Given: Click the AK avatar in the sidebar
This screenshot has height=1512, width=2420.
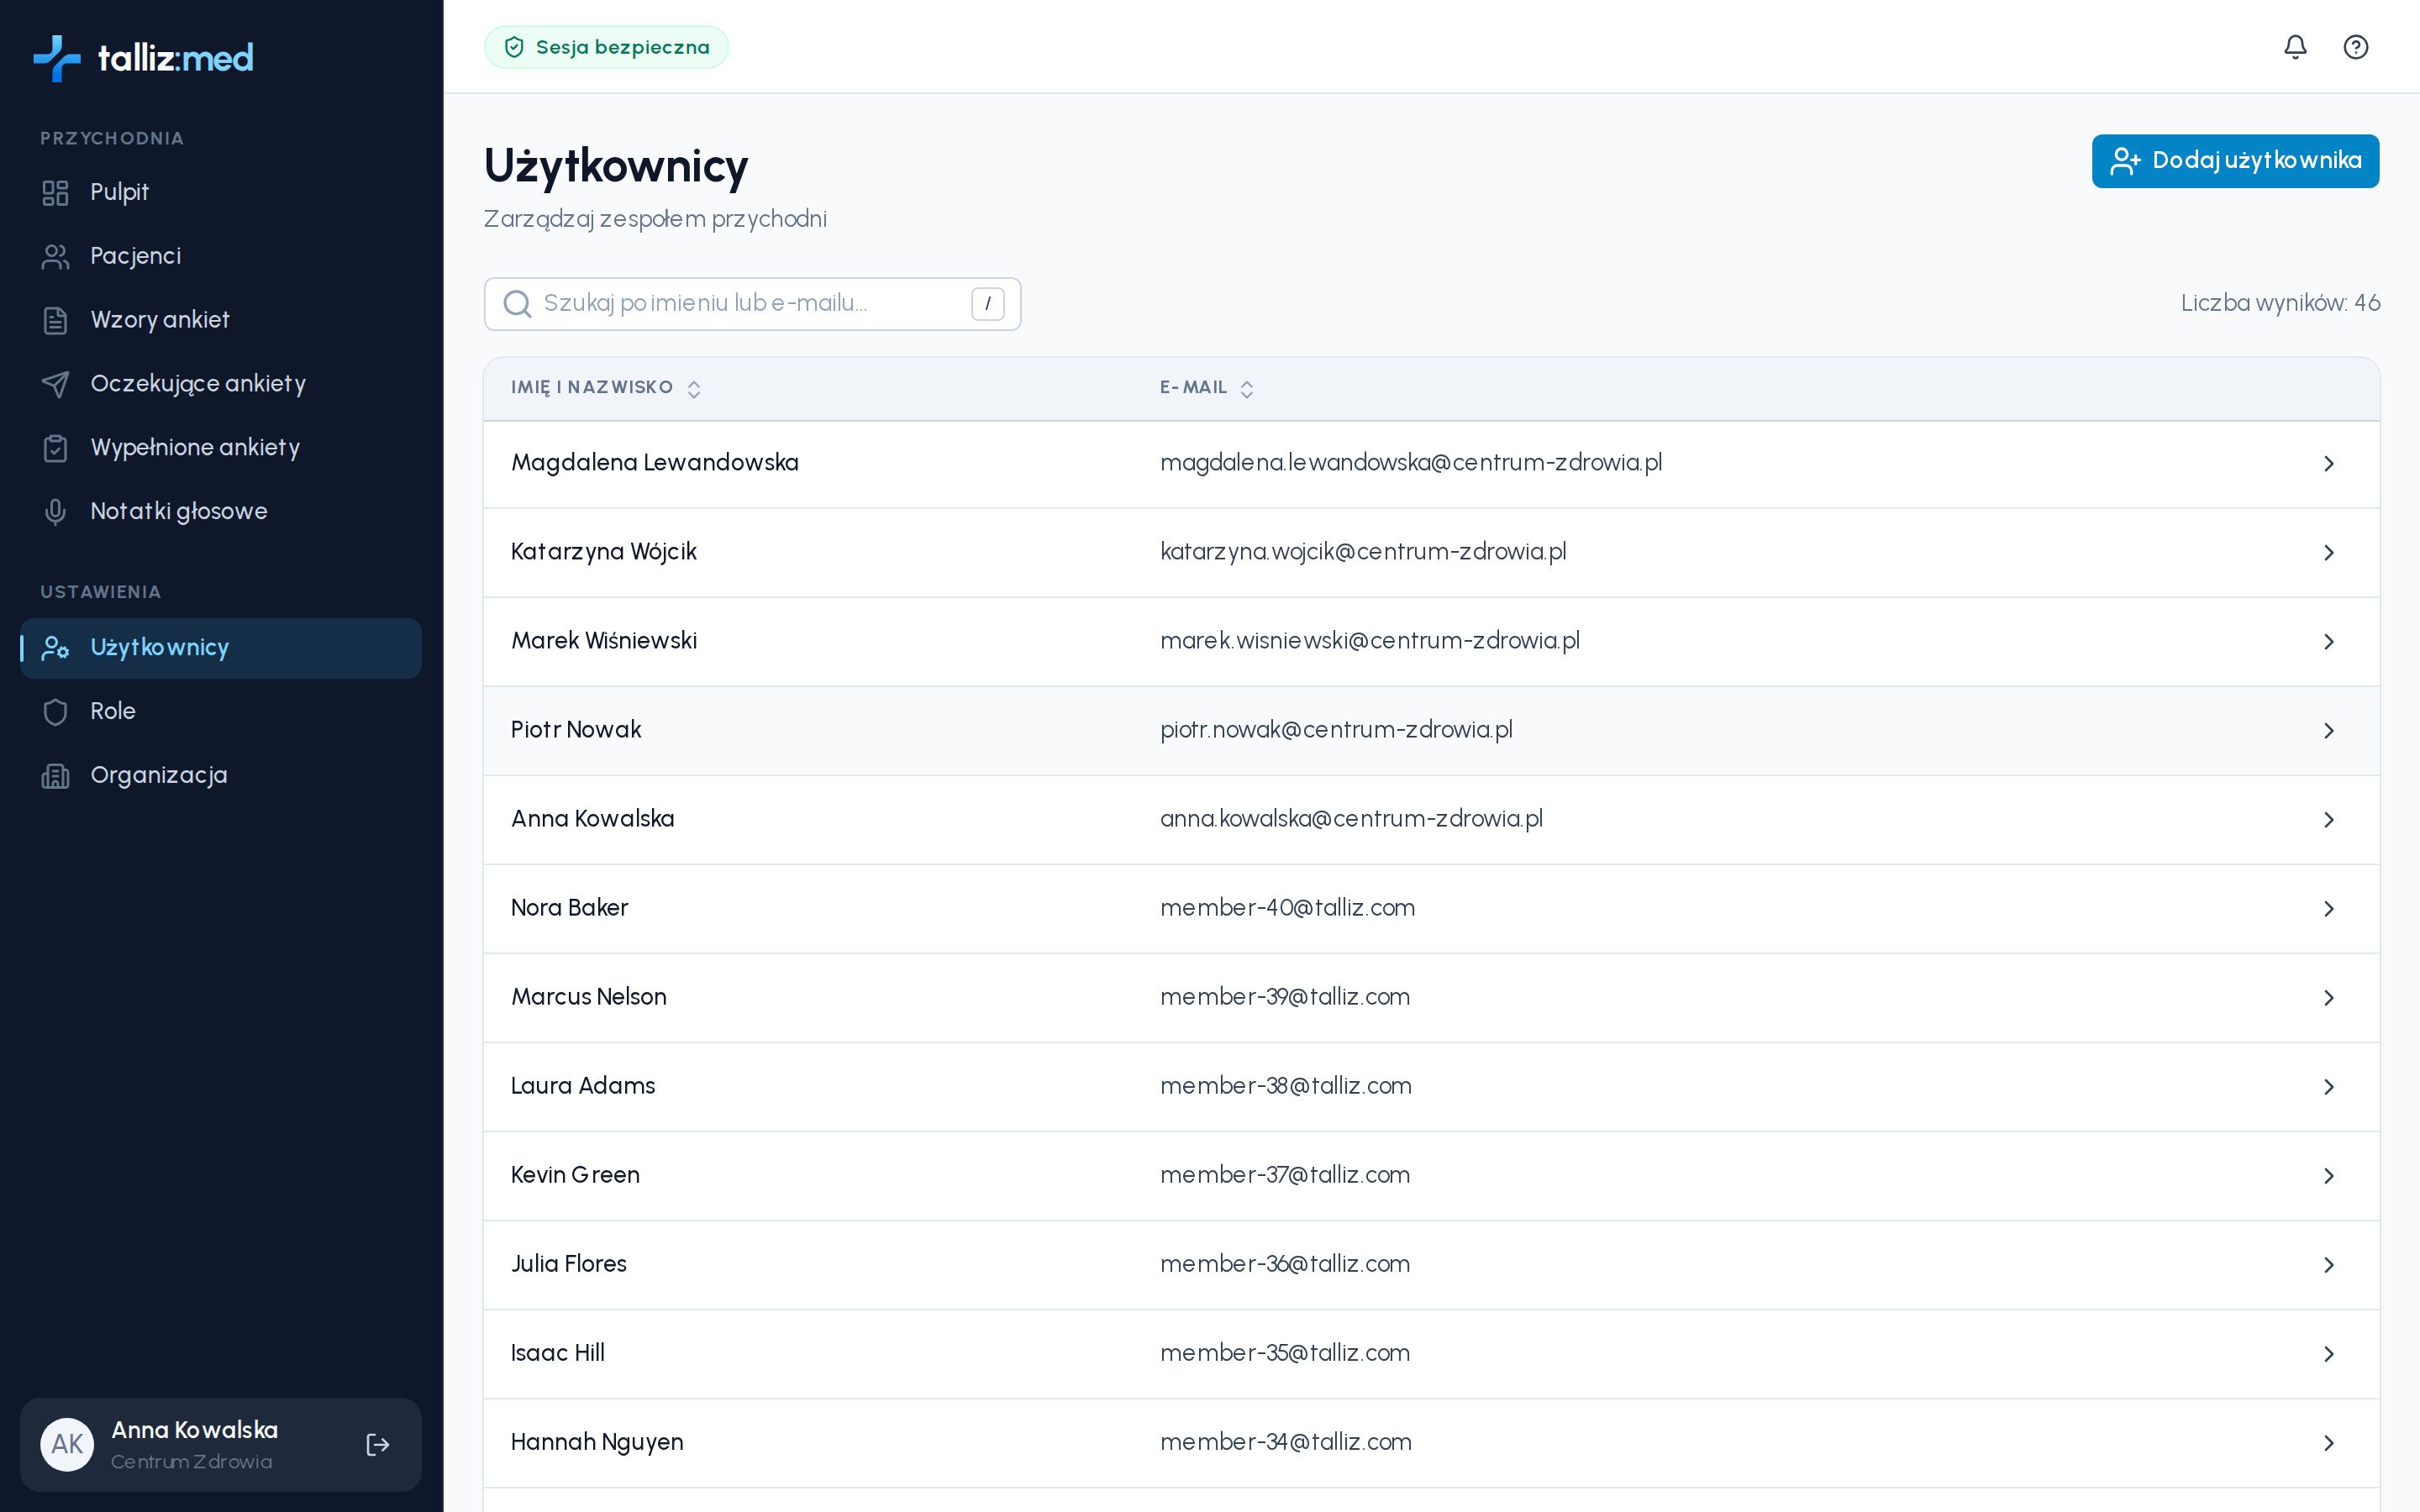Looking at the screenshot, I should click(x=67, y=1444).
